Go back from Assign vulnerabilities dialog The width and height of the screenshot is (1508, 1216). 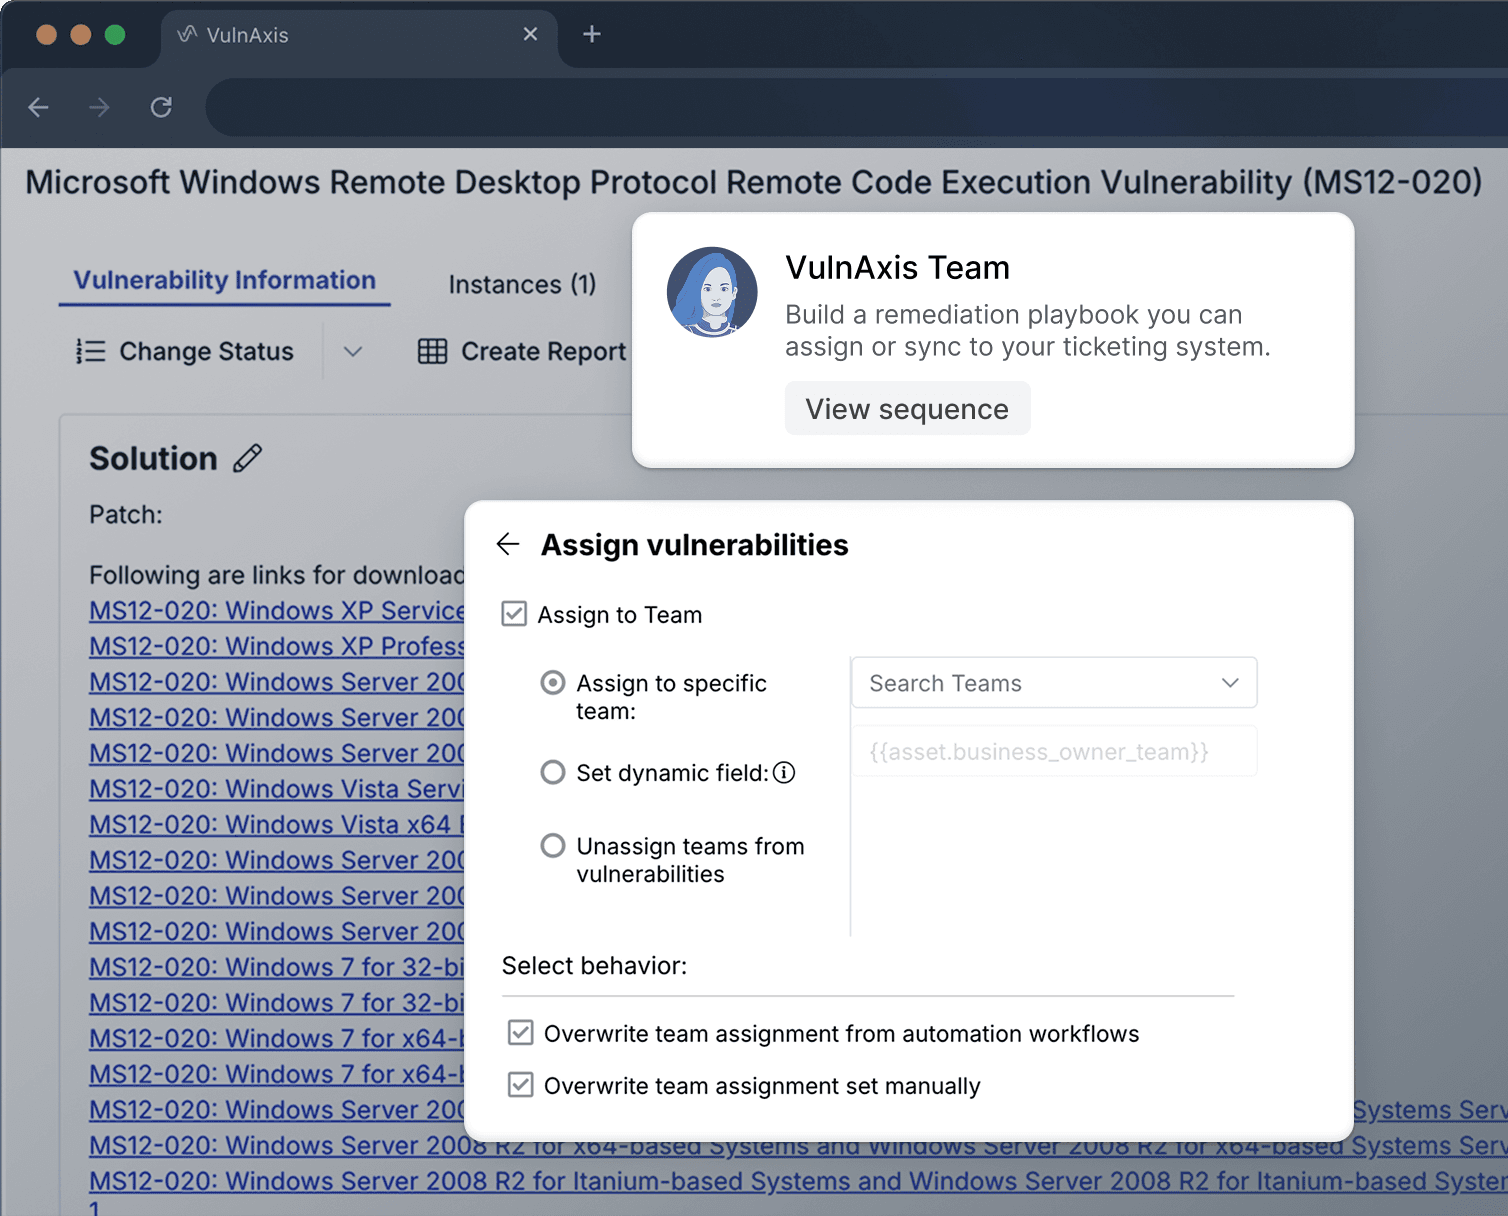tap(508, 544)
